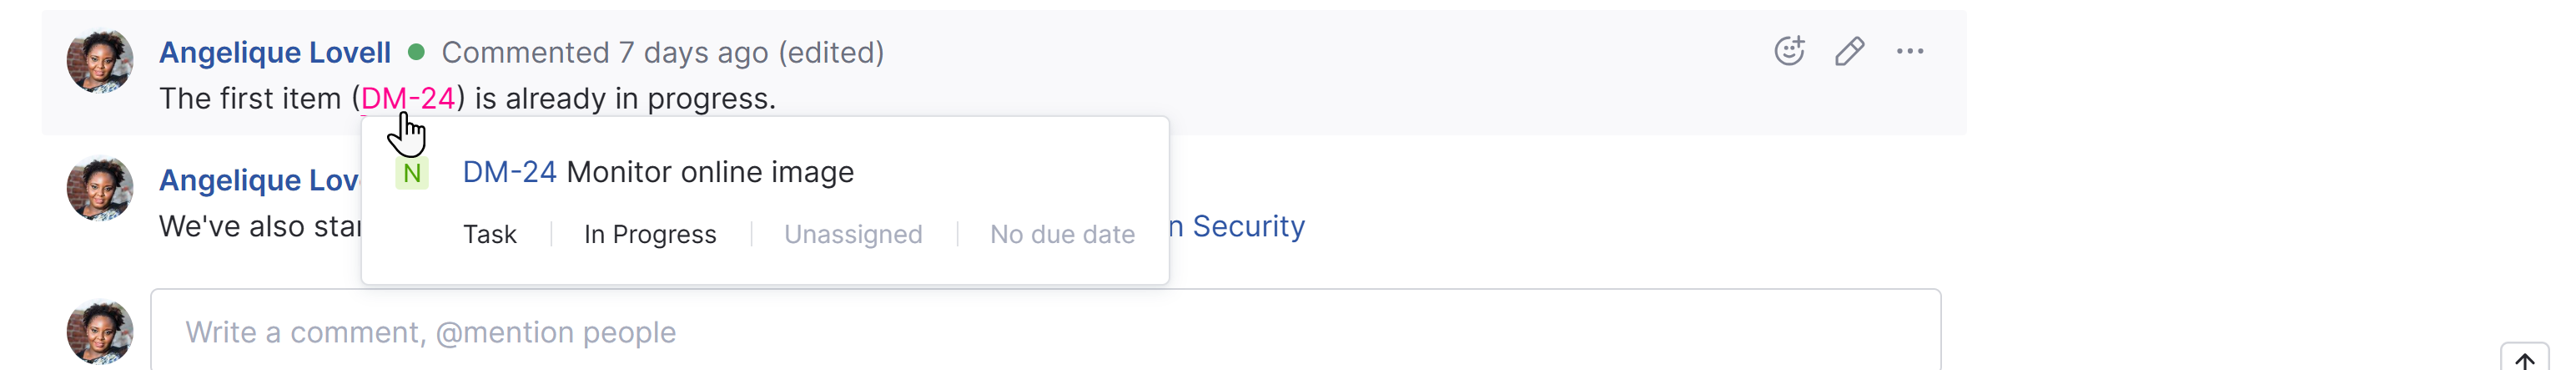Click the blue DM-24 ID in popup

click(x=509, y=172)
